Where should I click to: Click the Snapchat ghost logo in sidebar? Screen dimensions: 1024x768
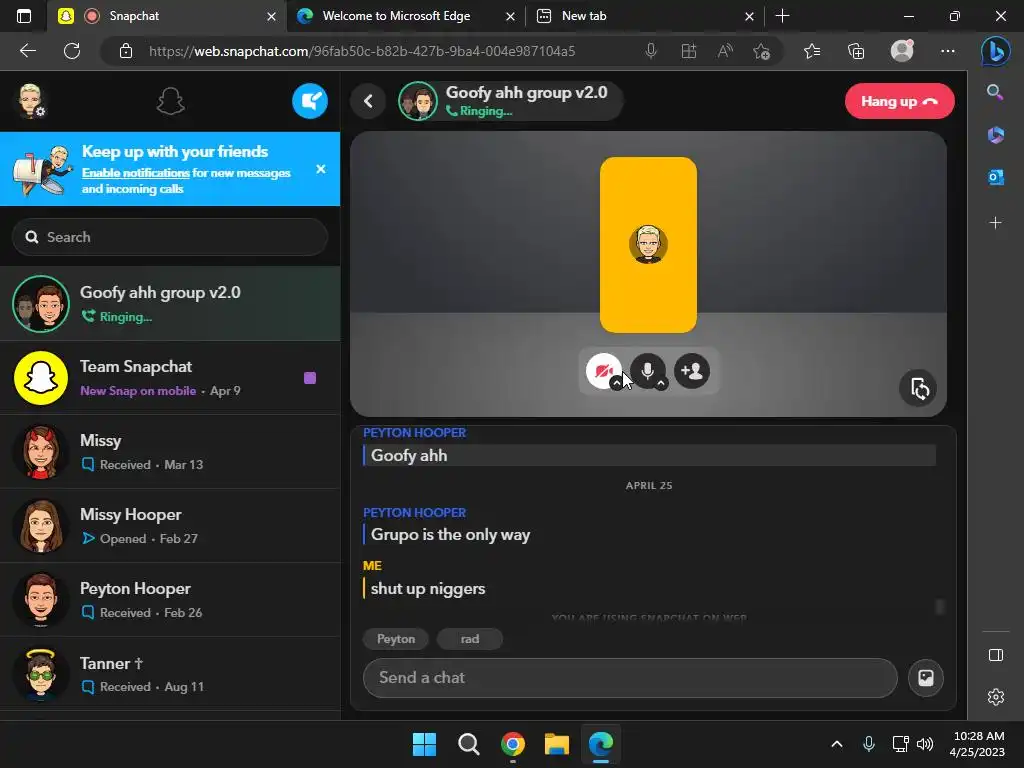(x=170, y=101)
